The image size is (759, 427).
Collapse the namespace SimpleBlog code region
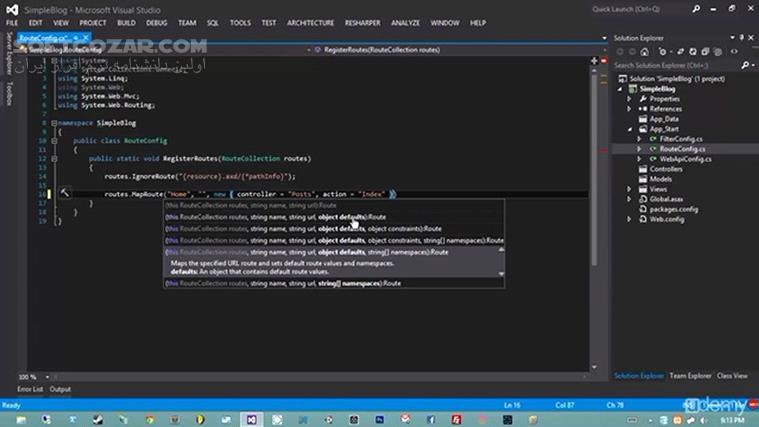(54, 123)
